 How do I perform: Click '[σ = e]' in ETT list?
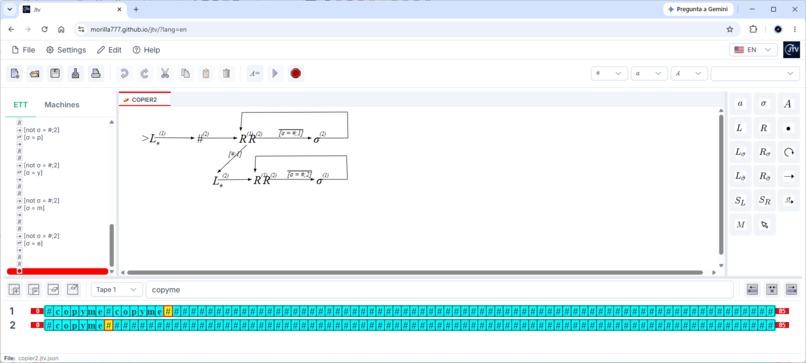(x=33, y=243)
